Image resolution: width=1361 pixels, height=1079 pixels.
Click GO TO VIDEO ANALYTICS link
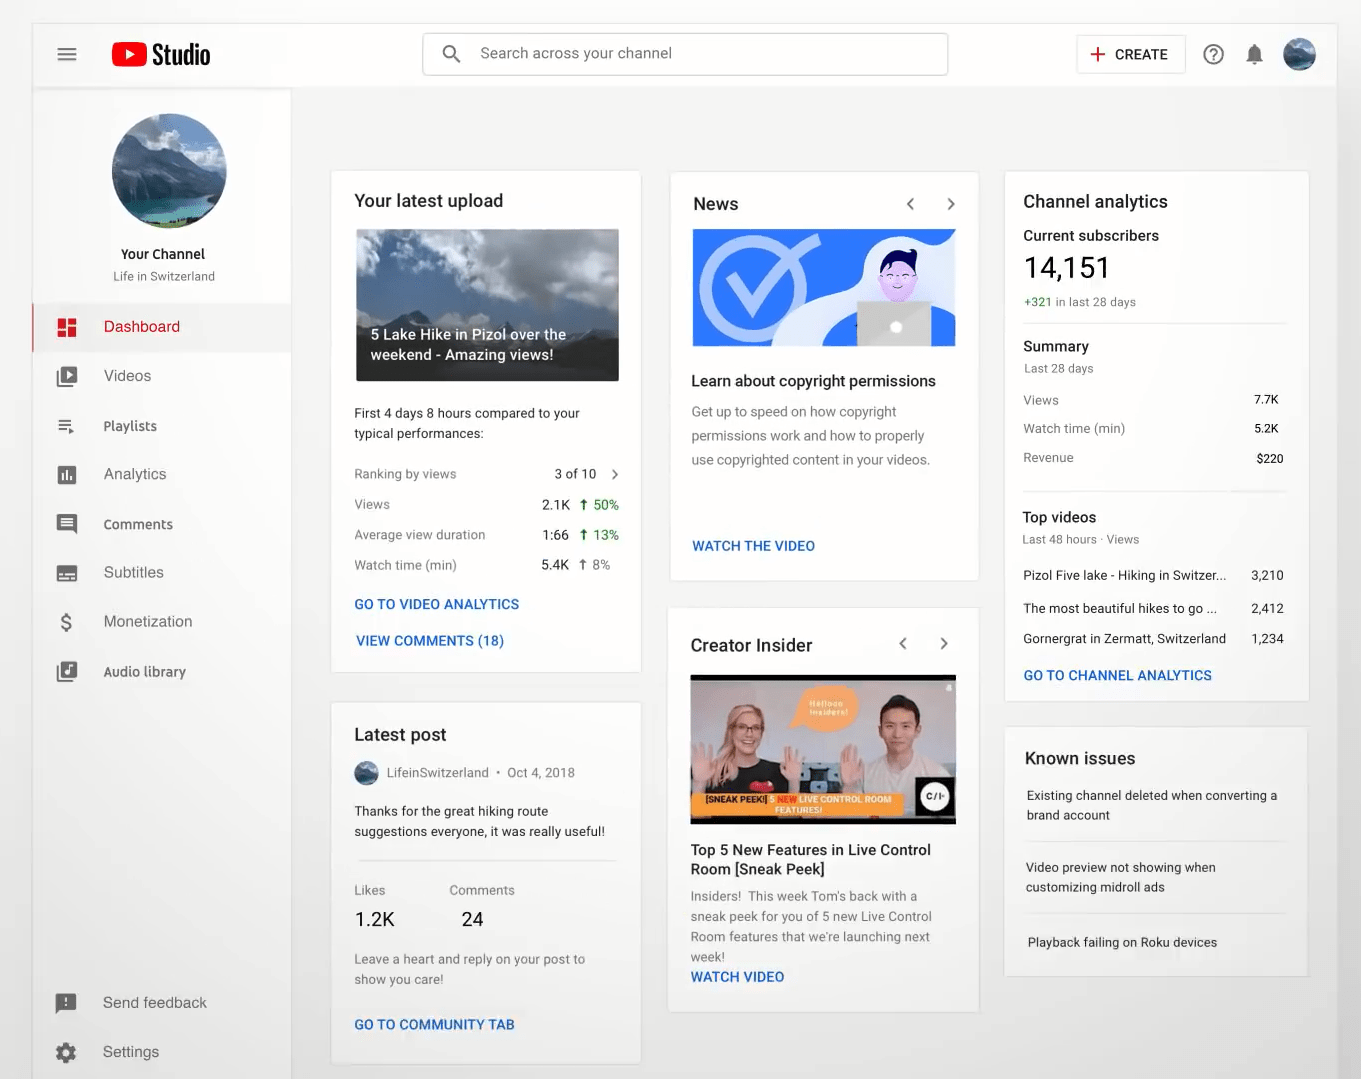coord(437,604)
